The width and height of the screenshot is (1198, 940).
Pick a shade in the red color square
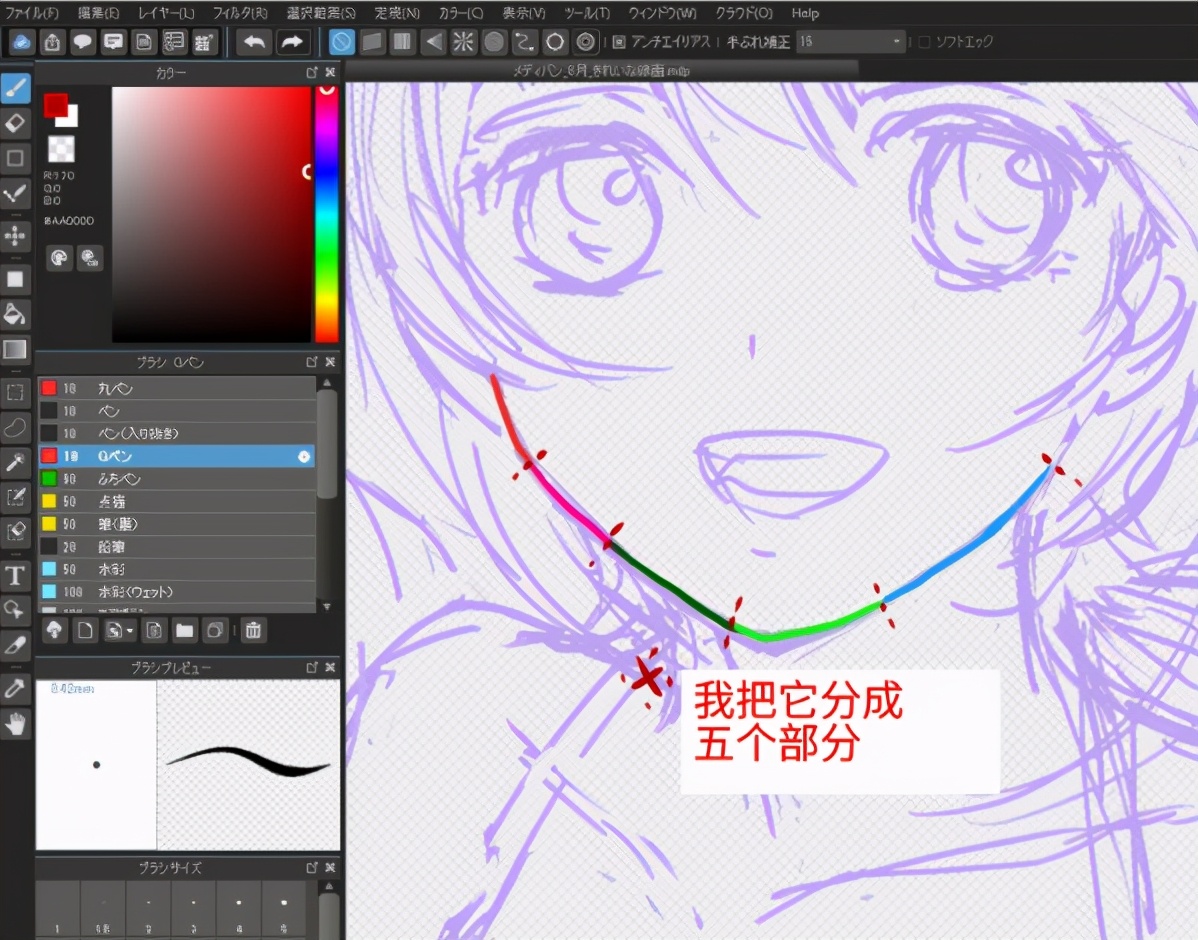[x=211, y=214]
